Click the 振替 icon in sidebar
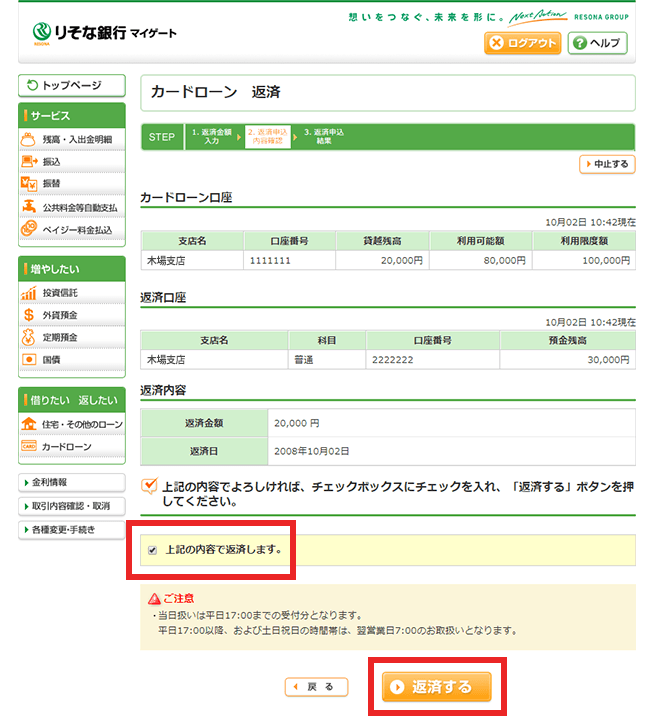Image resolution: width=654 pixels, height=716 pixels. click(x=29, y=183)
